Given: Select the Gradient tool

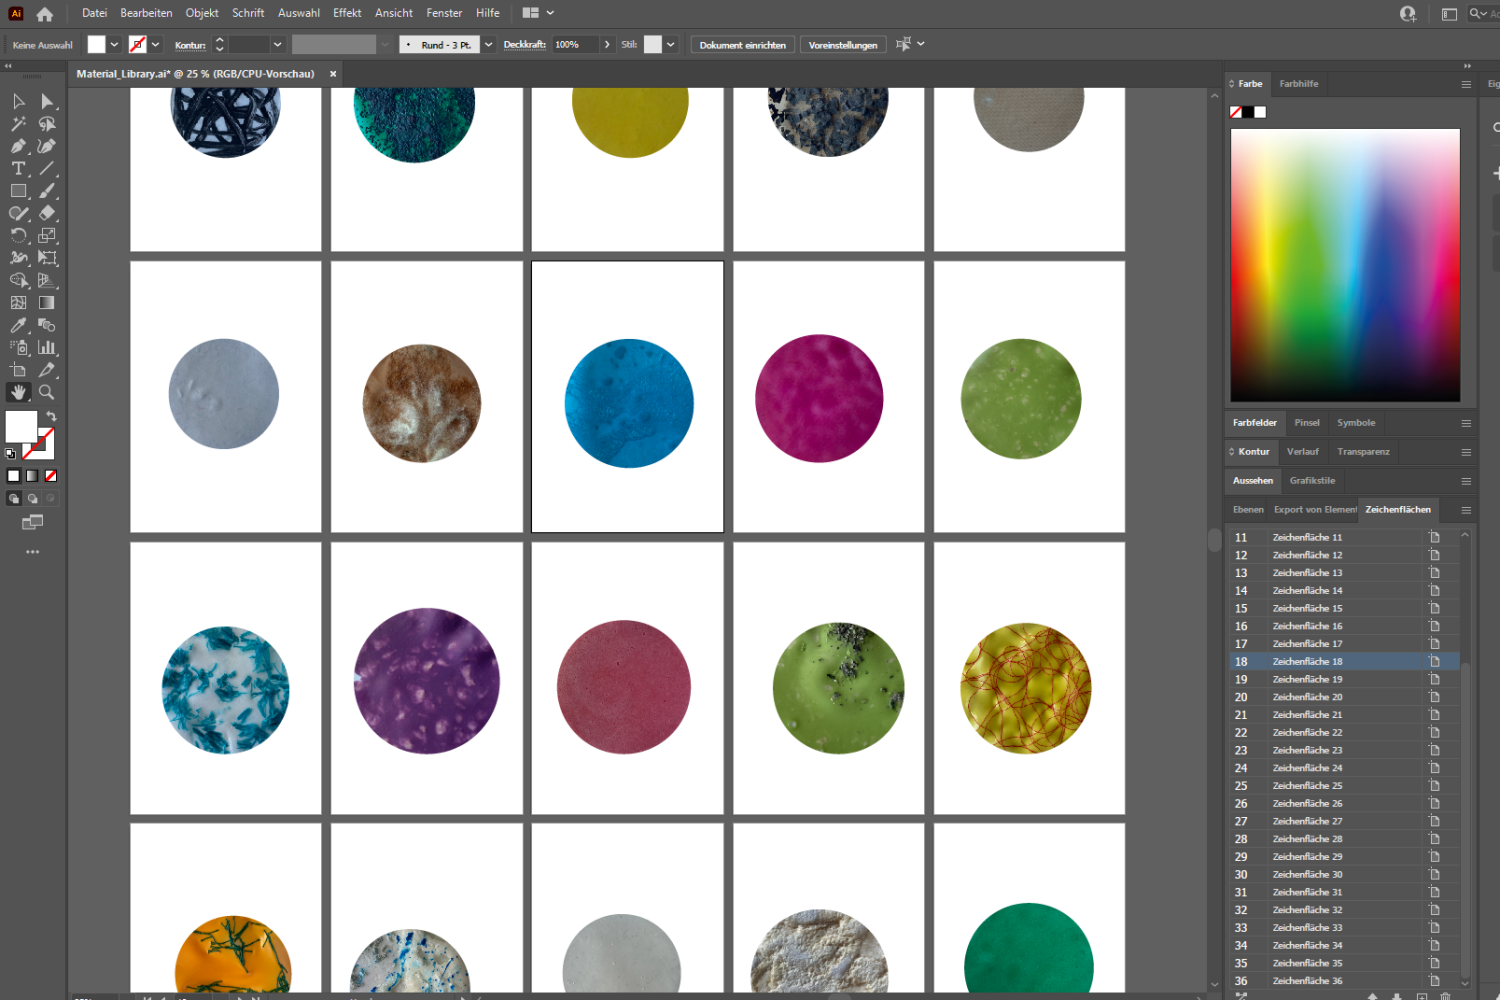Looking at the screenshot, I should 47,303.
